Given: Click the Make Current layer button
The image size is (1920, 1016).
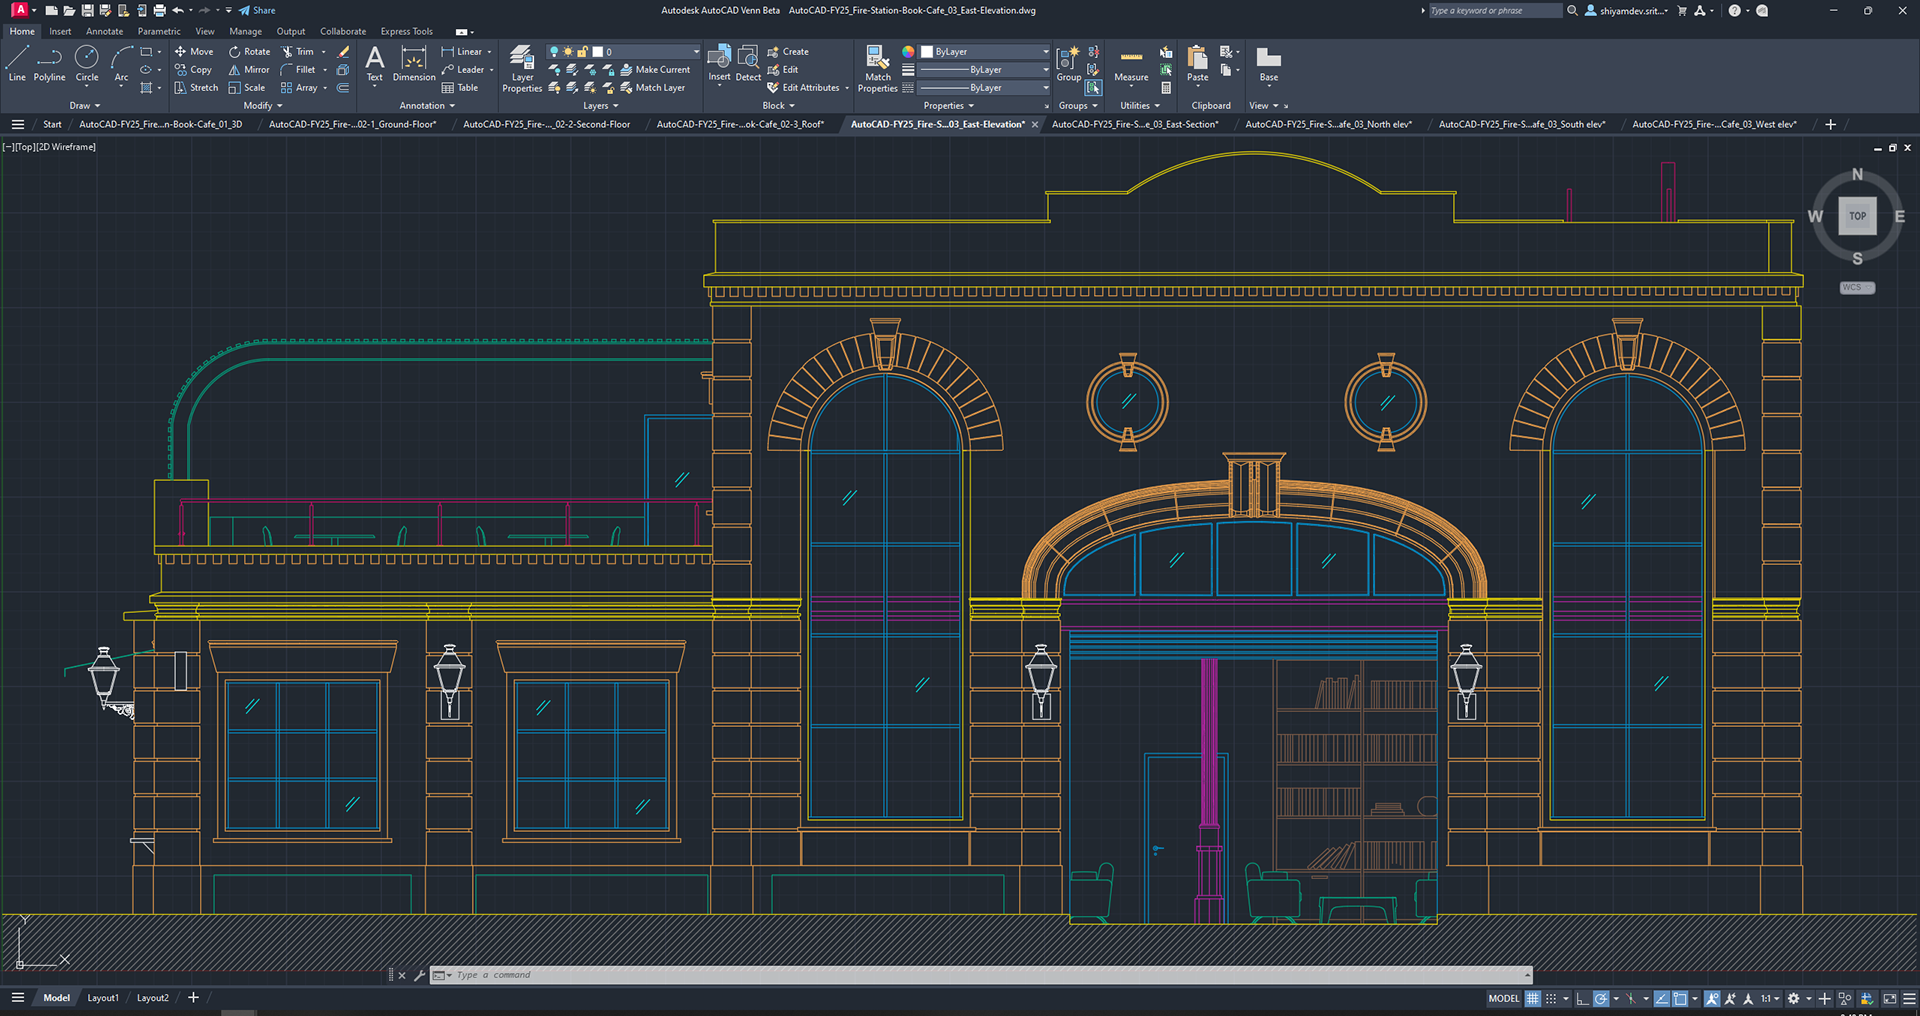Looking at the screenshot, I should (655, 70).
